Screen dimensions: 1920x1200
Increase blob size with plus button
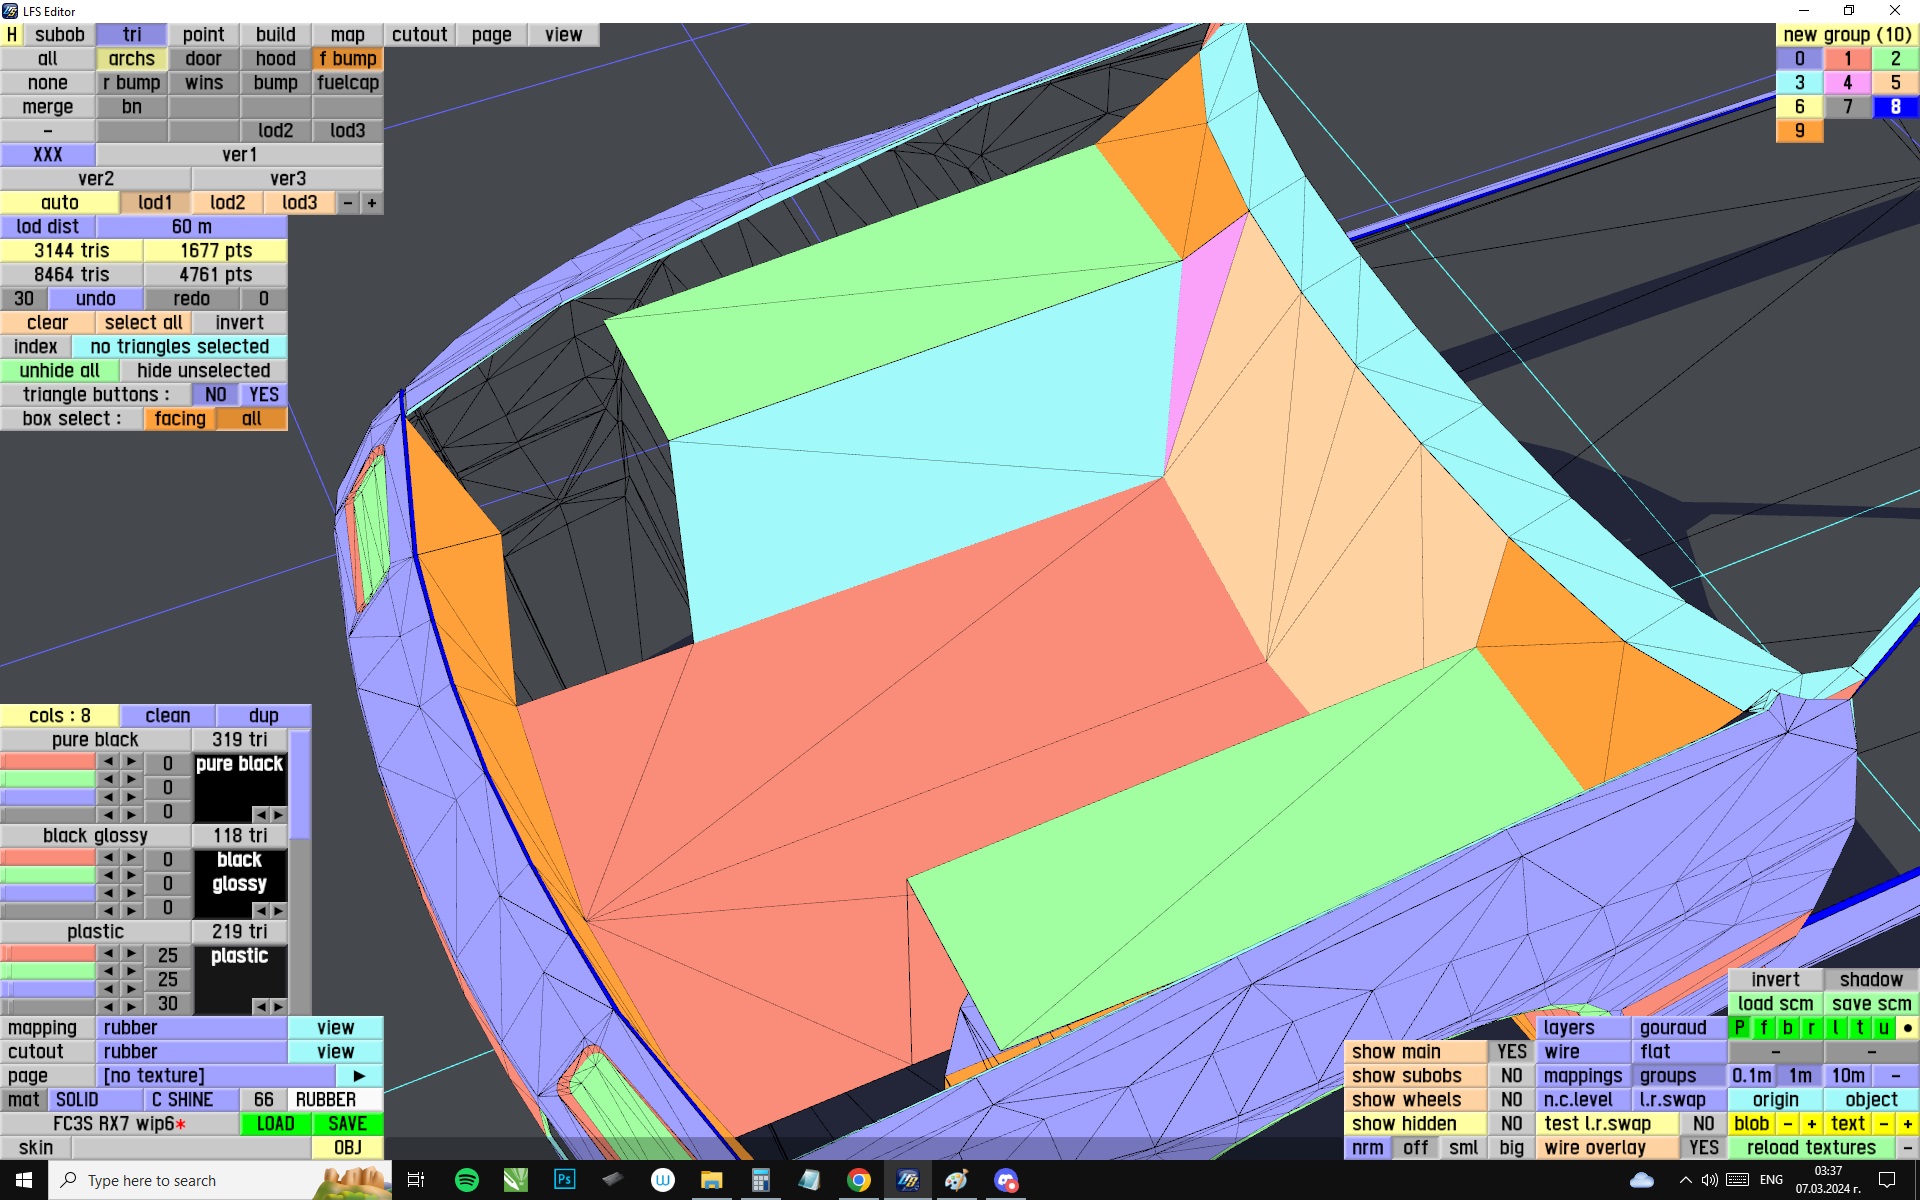pos(1811,1124)
